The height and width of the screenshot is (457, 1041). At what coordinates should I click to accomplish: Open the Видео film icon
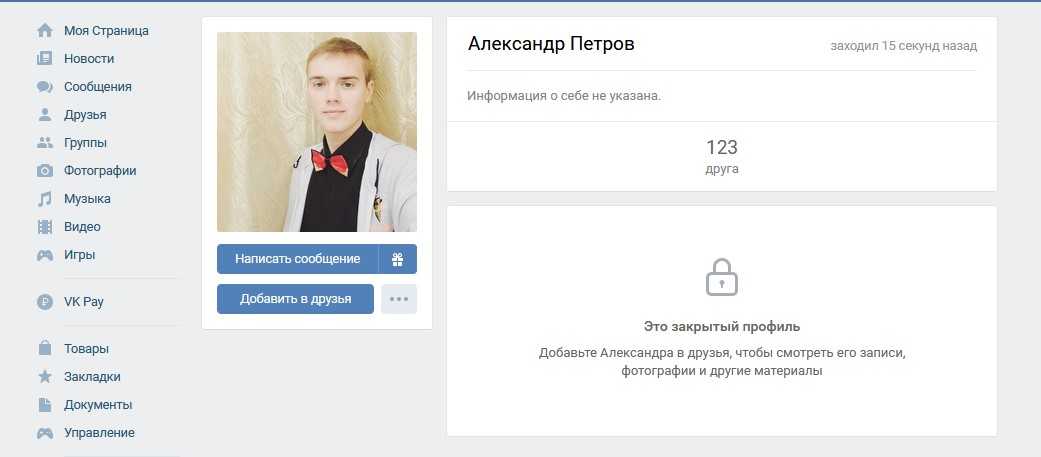coord(44,227)
